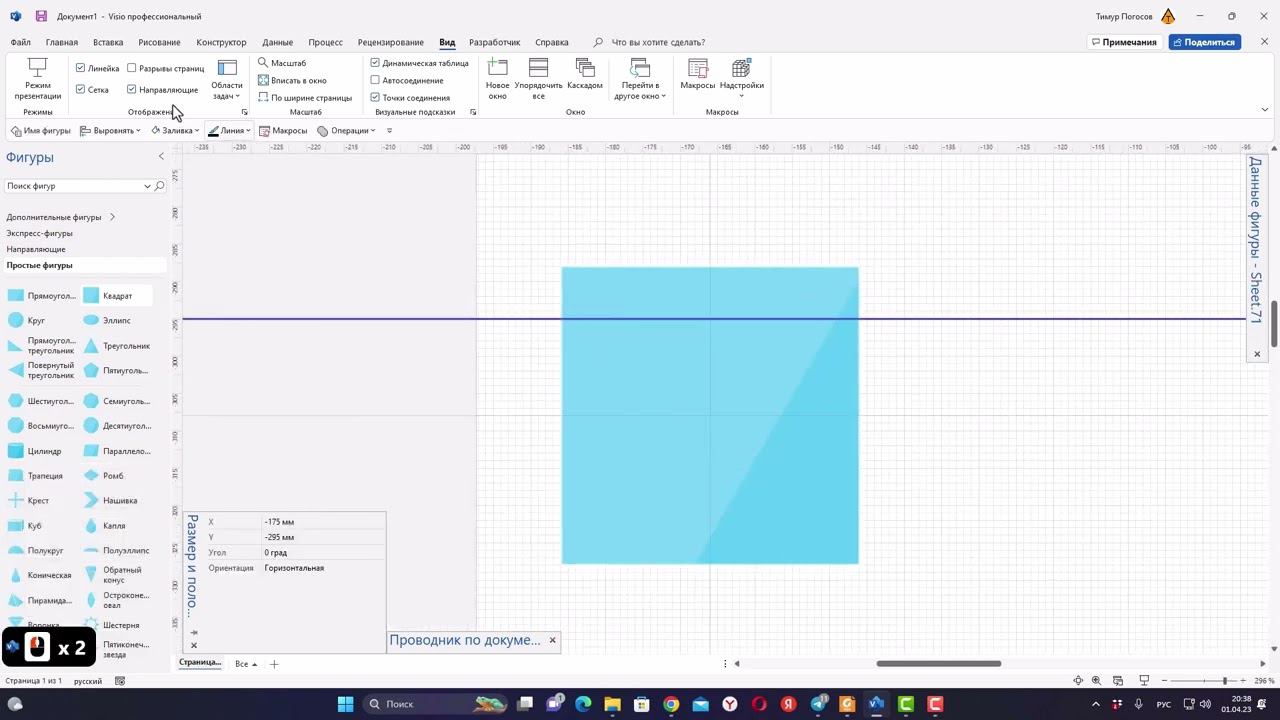The height and width of the screenshot is (720, 1280).
Task: Open the Align (Выровнять) dropdown
Action: tap(111, 131)
